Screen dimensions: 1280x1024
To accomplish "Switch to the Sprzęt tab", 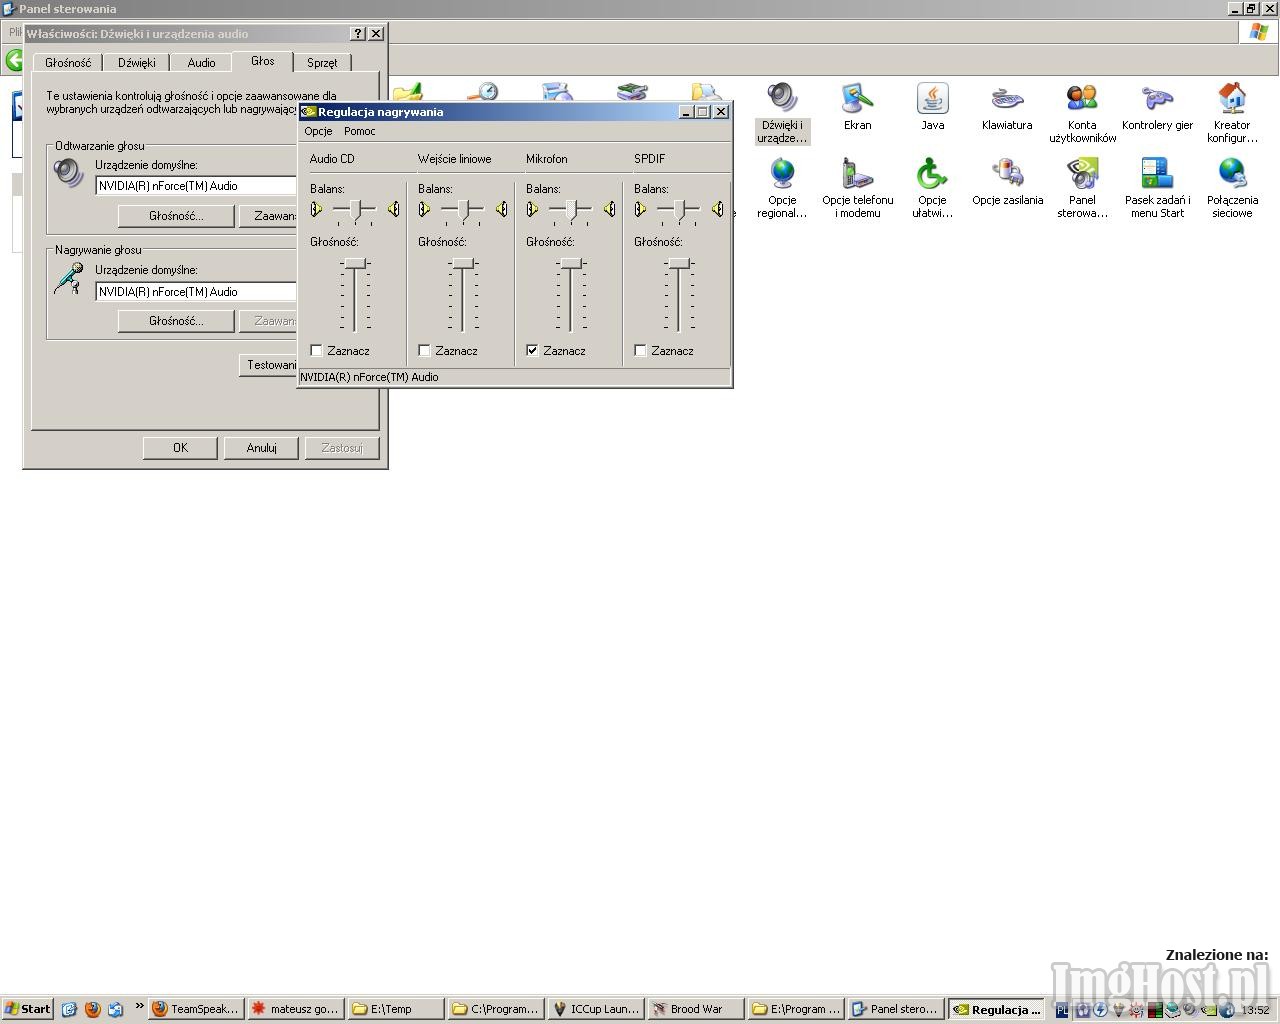I will (322, 62).
